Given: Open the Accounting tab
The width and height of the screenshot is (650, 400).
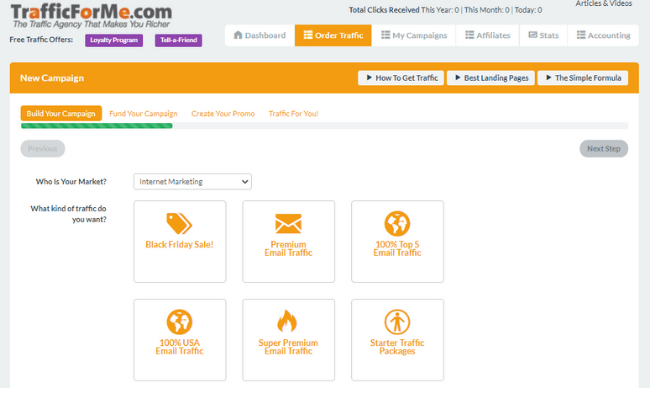Looking at the screenshot, I should [603, 35].
